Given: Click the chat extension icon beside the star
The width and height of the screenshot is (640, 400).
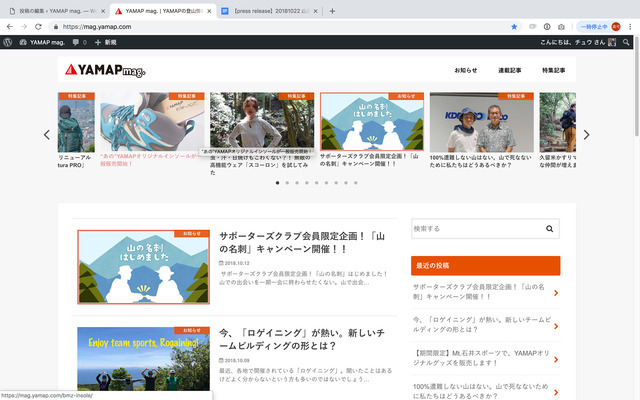Looking at the screenshot, I should point(532,27).
